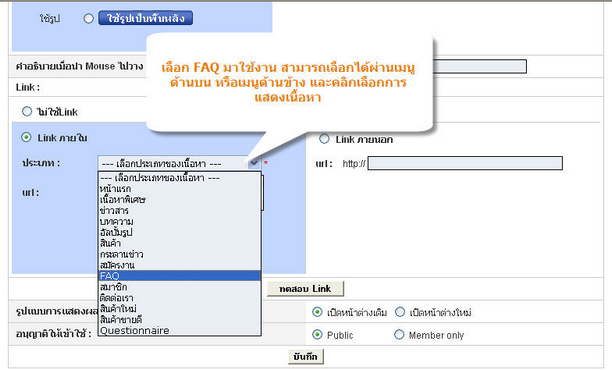This screenshot has width=612, height=370.
Task: Select อัลบั้มรูป in the dropdown list
Action: tap(180, 233)
